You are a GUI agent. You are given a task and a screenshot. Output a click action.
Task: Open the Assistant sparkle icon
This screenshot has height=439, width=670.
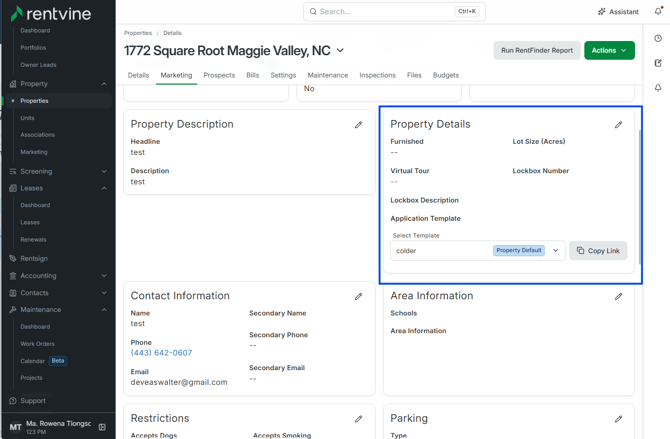point(602,12)
